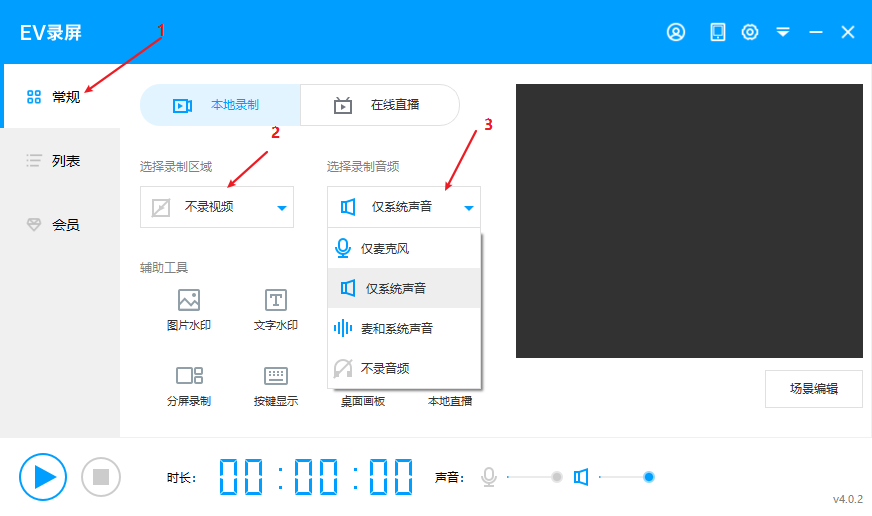Click the 本地直播 label
The image size is (872, 516).
[450, 401]
